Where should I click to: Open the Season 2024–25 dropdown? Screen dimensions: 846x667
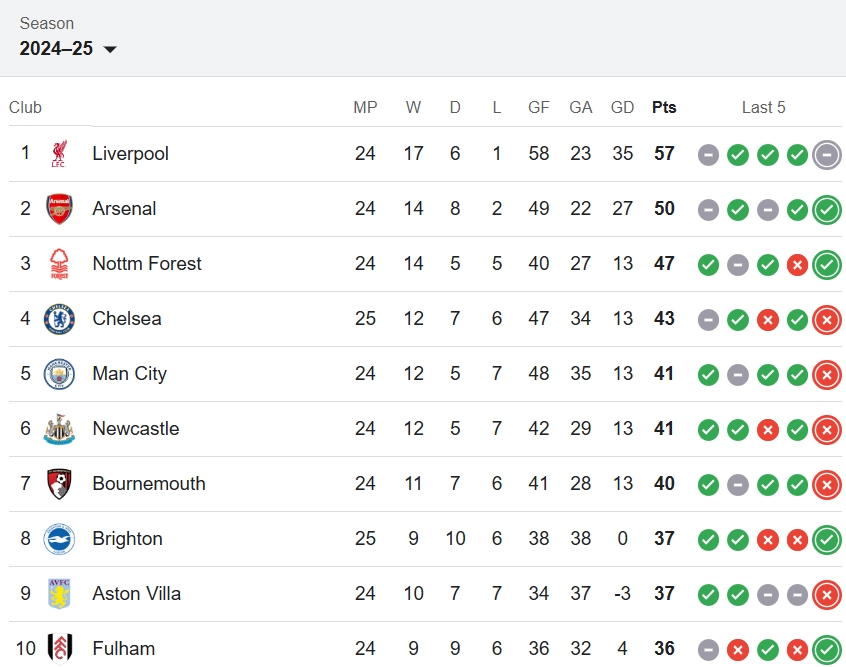click(x=68, y=49)
